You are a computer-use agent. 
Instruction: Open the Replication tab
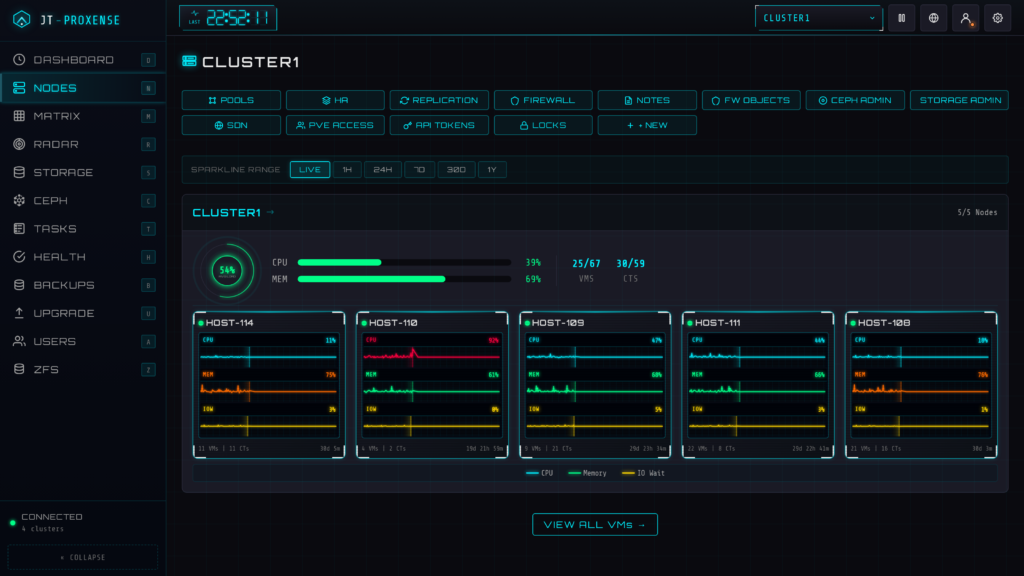click(x=439, y=100)
